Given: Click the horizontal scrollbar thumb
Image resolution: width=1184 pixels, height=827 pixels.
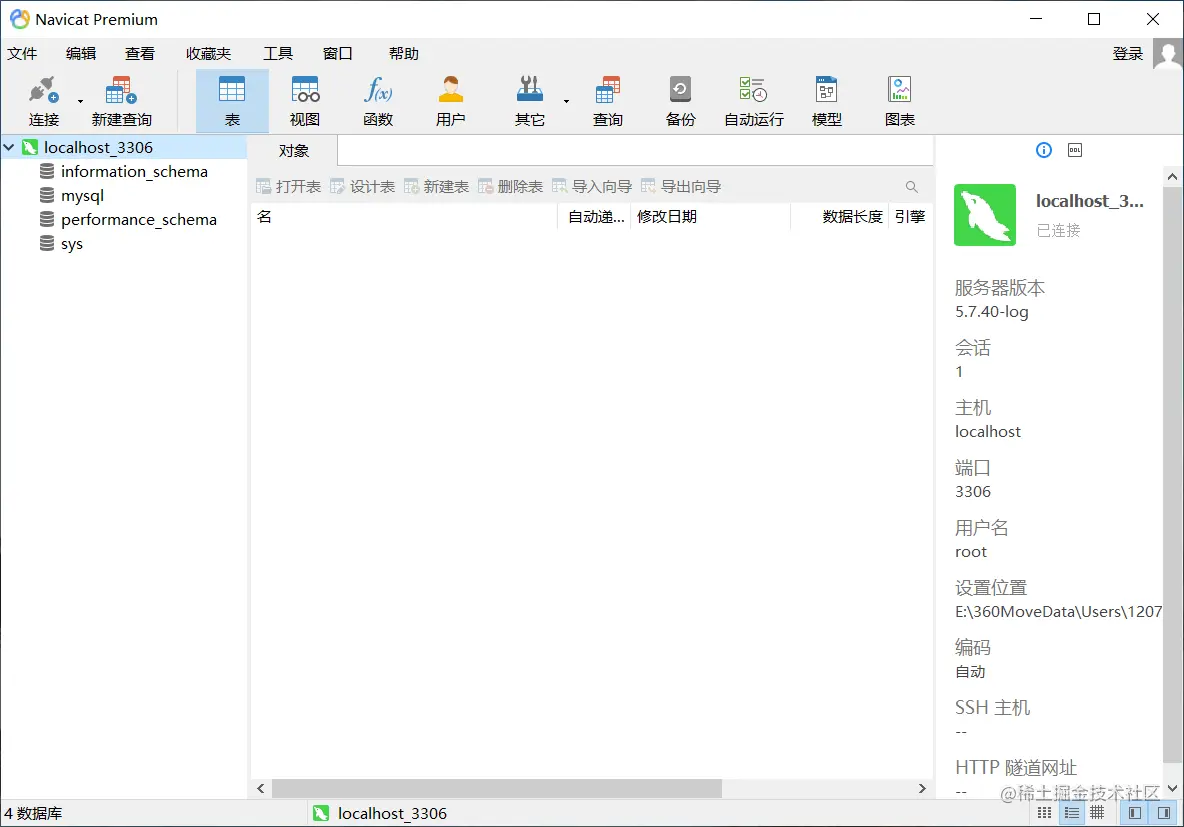Looking at the screenshot, I should 497,788.
